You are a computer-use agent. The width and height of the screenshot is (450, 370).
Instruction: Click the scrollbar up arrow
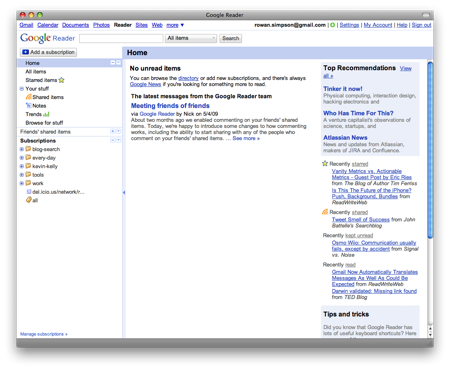(430, 329)
